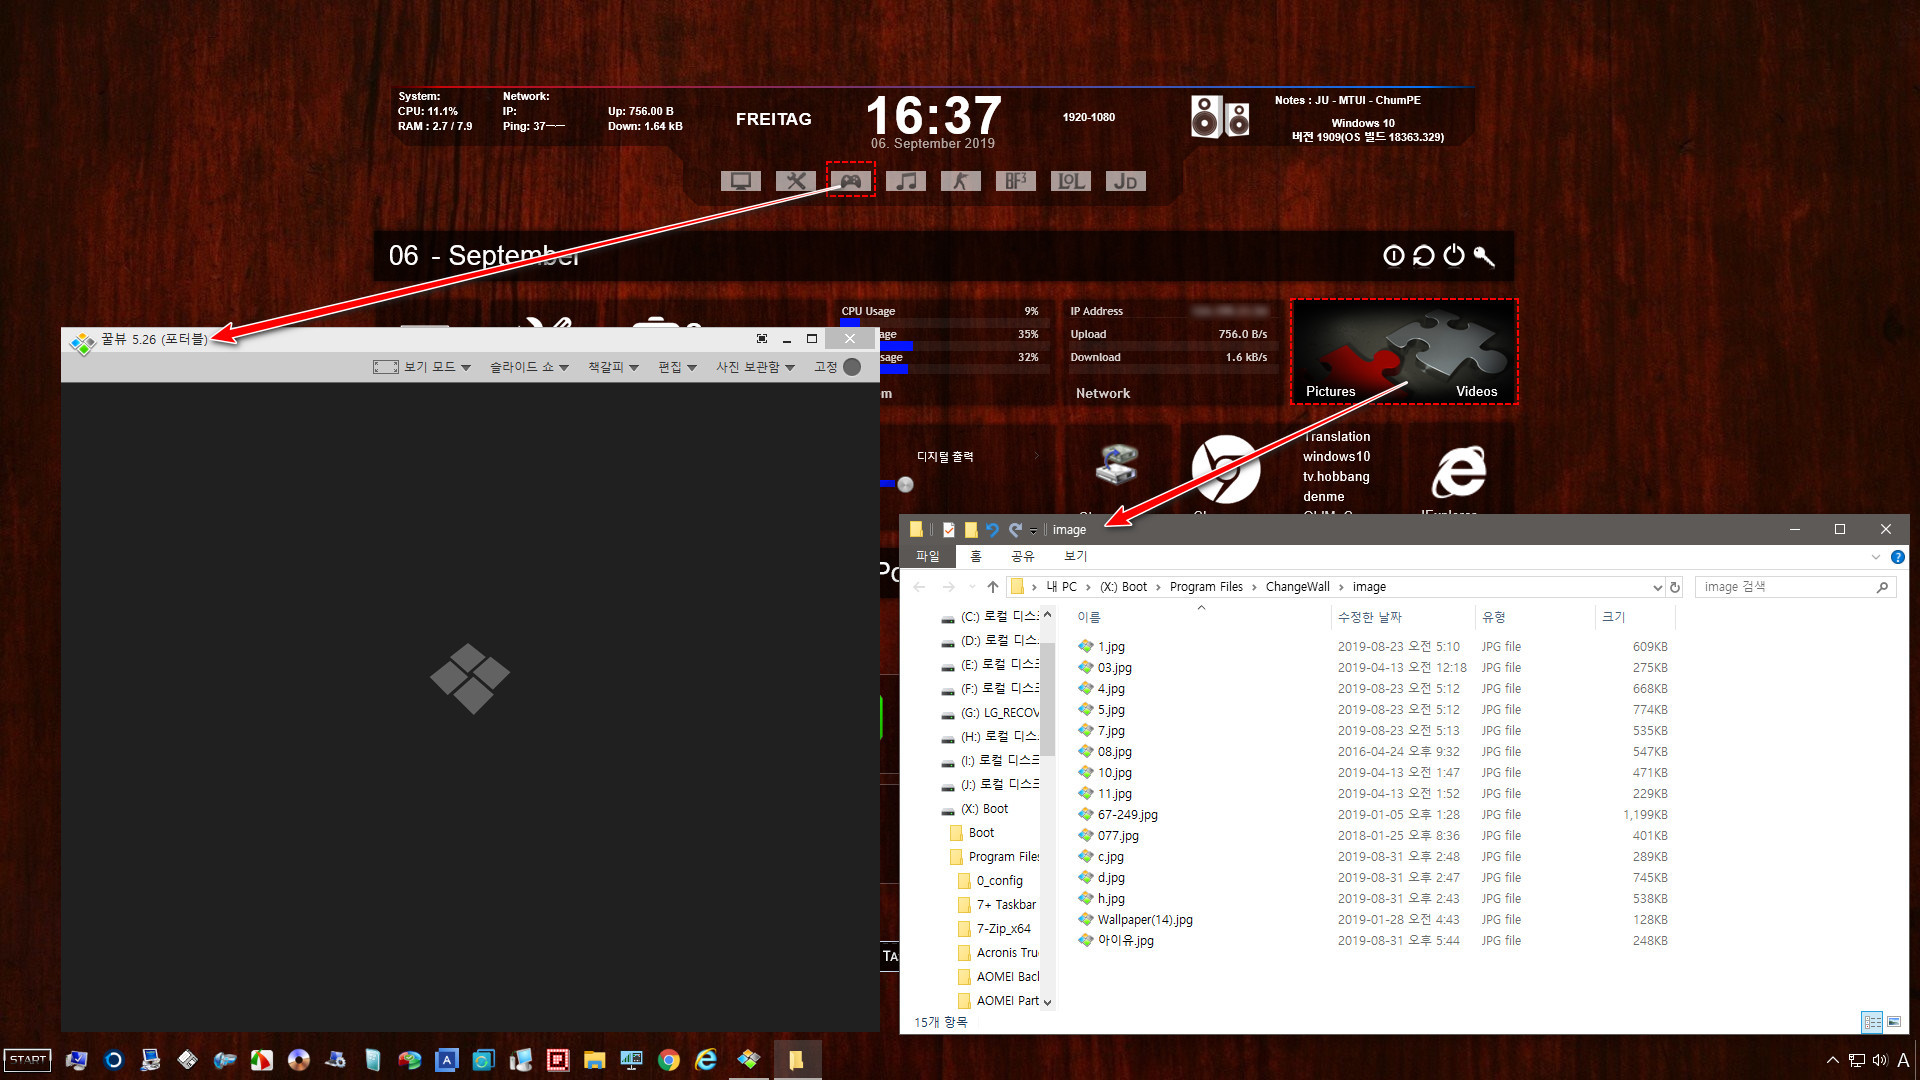
Task: Click the volume icon in the system tray
Action: pos(1880,1060)
